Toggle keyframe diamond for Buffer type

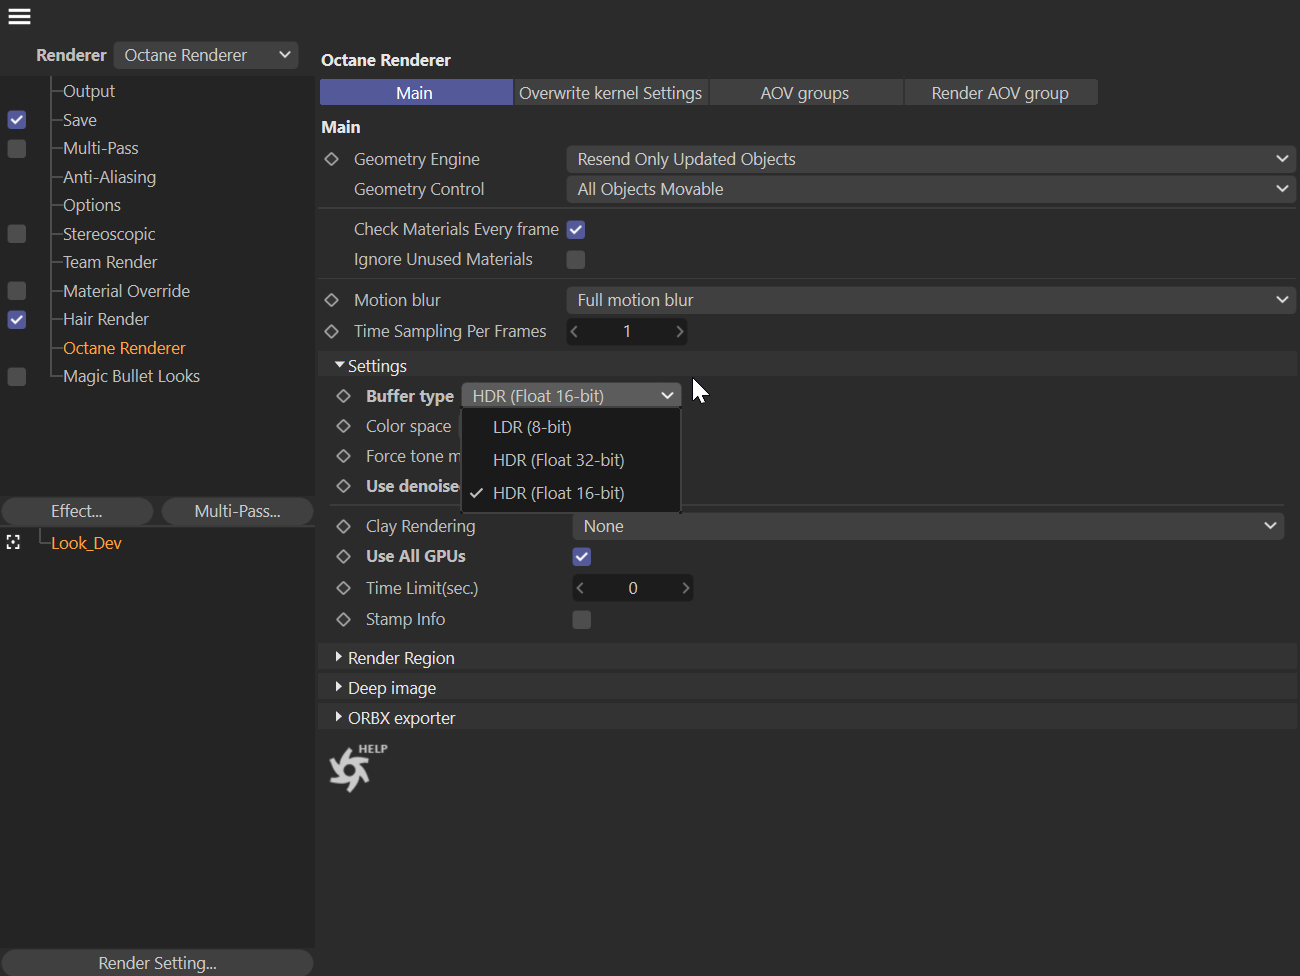coord(344,396)
